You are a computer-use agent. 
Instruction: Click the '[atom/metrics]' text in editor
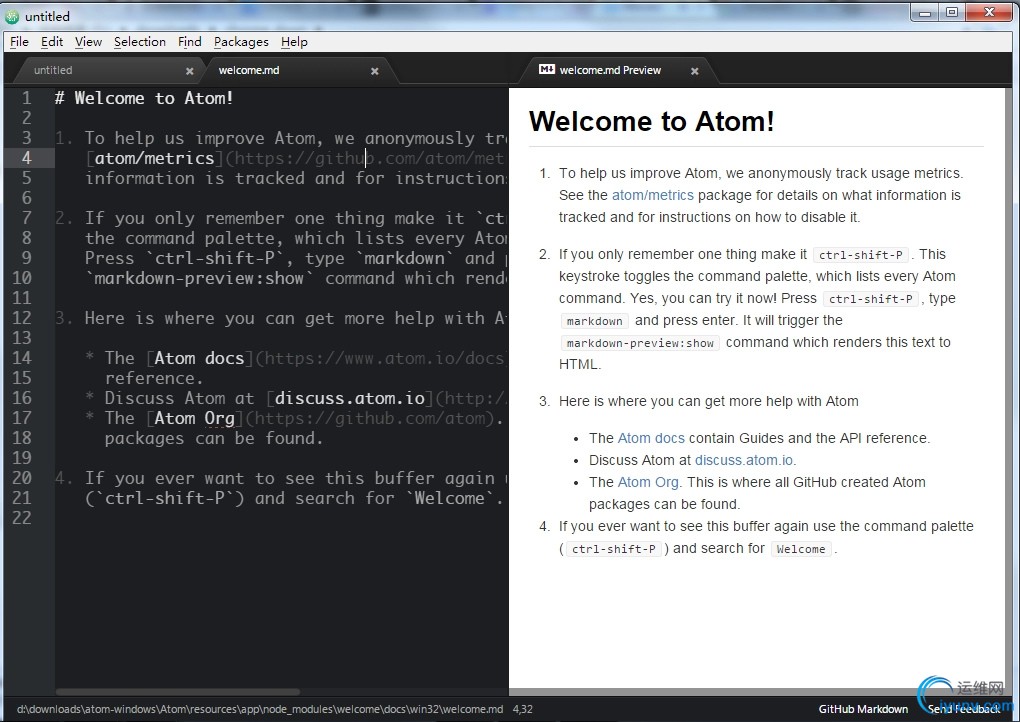click(154, 158)
